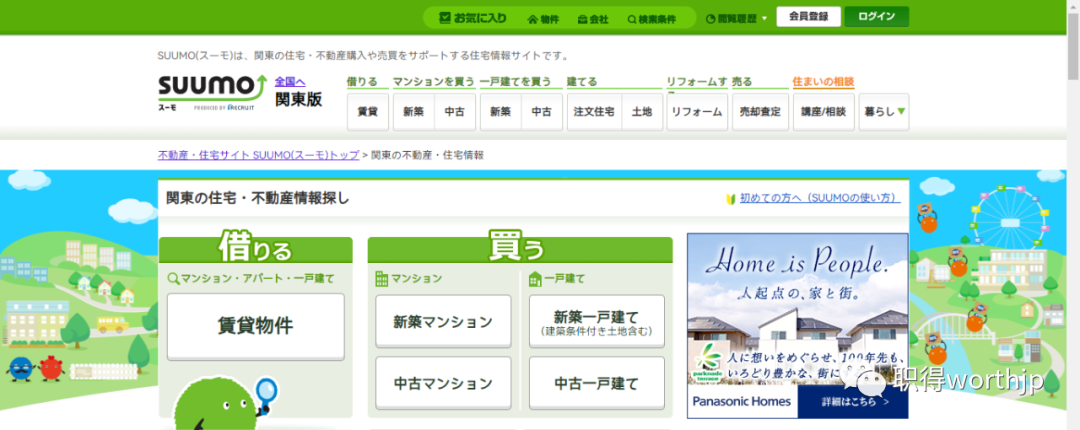Click the 中古マンション button
Viewport: 1080px width, 430px height.
click(444, 383)
